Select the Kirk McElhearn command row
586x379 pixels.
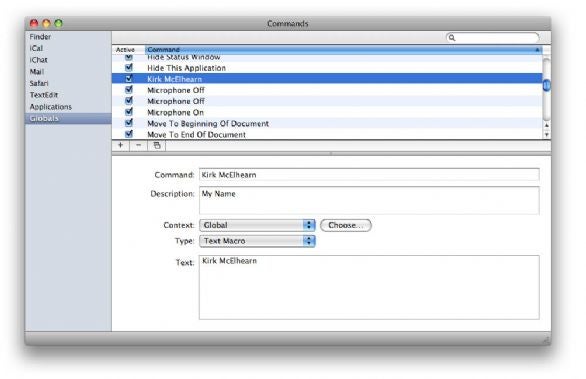point(327,78)
